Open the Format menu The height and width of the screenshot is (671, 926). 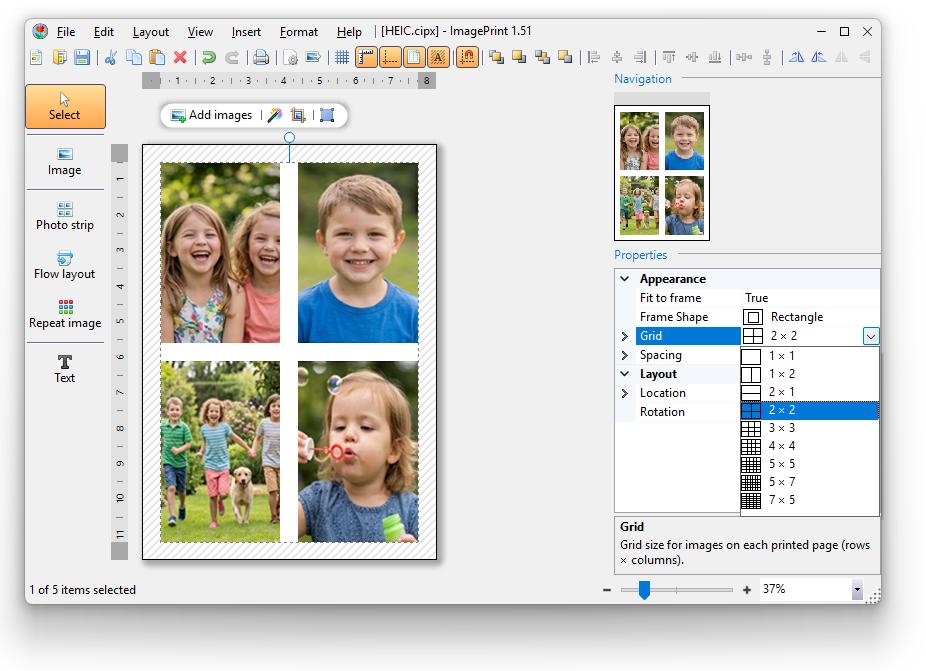pyautogui.click(x=298, y=31)
